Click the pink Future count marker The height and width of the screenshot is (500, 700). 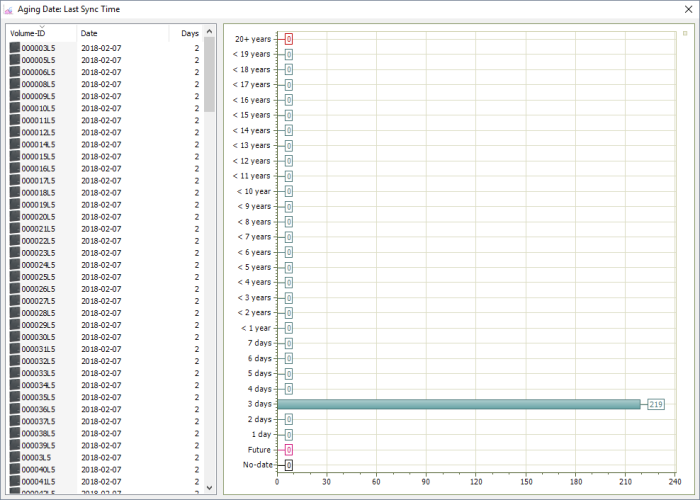289,450
